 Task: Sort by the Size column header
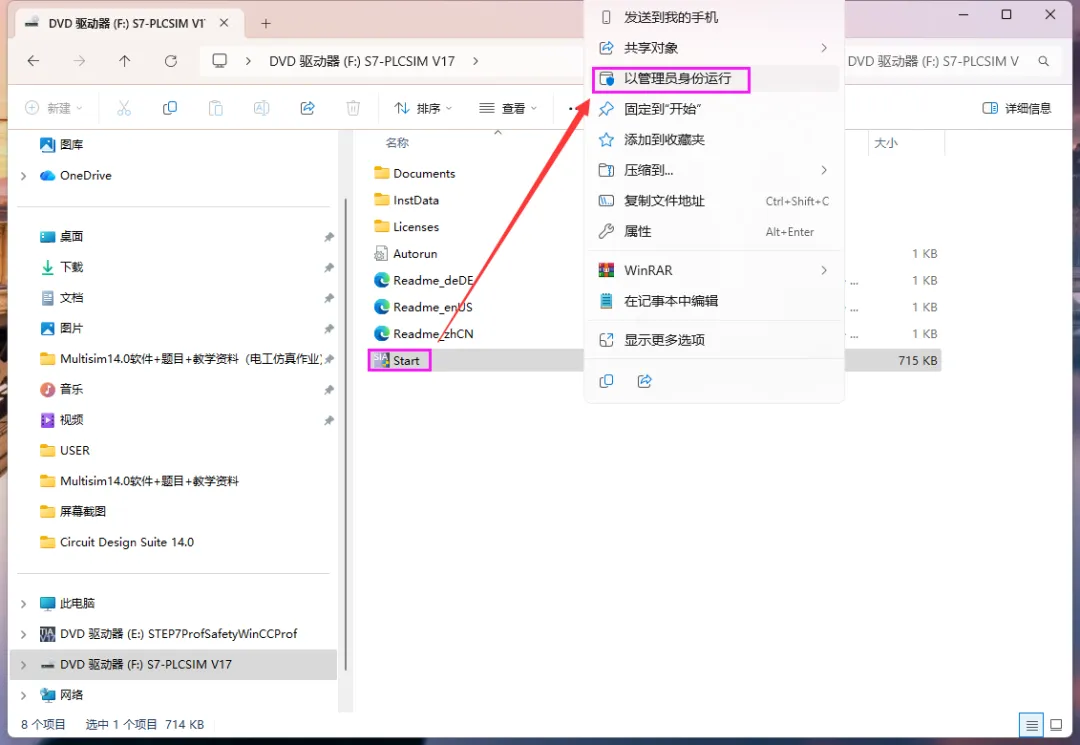coord(886,143)
